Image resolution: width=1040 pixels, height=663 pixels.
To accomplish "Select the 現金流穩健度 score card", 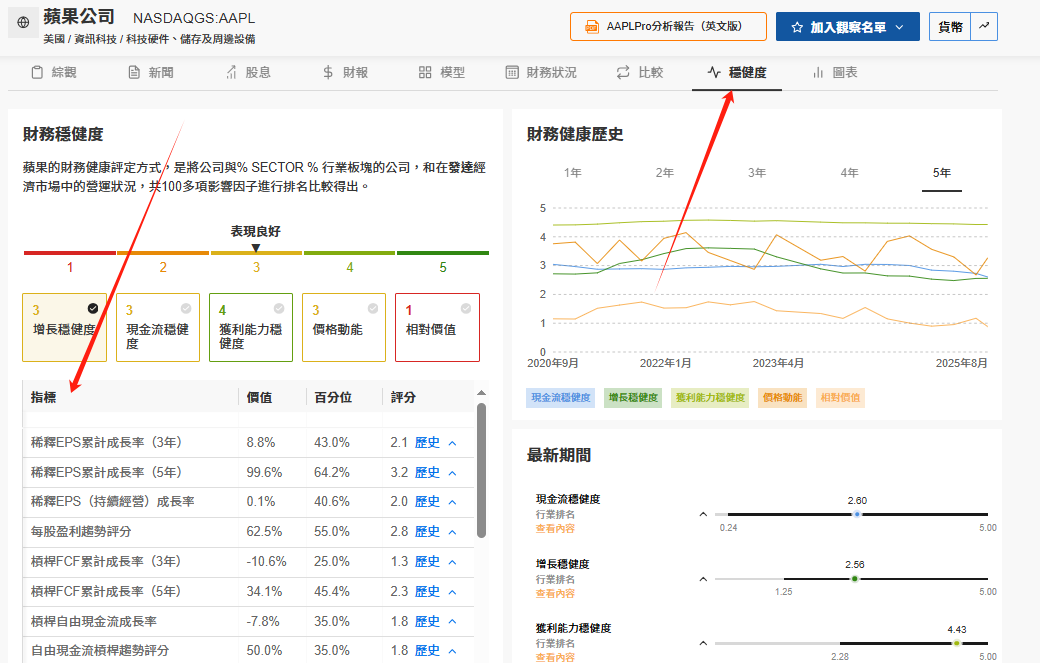I will (x=158, y=328).
